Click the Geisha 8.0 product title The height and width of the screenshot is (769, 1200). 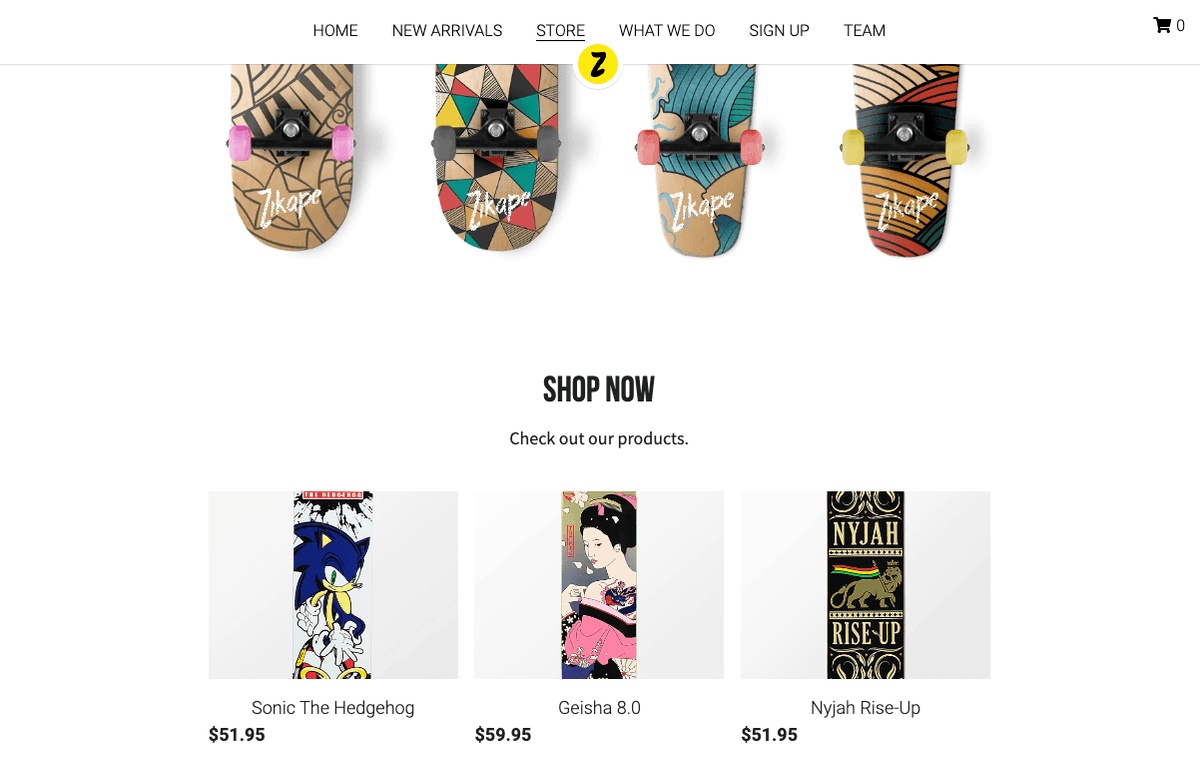coord(599,708)
